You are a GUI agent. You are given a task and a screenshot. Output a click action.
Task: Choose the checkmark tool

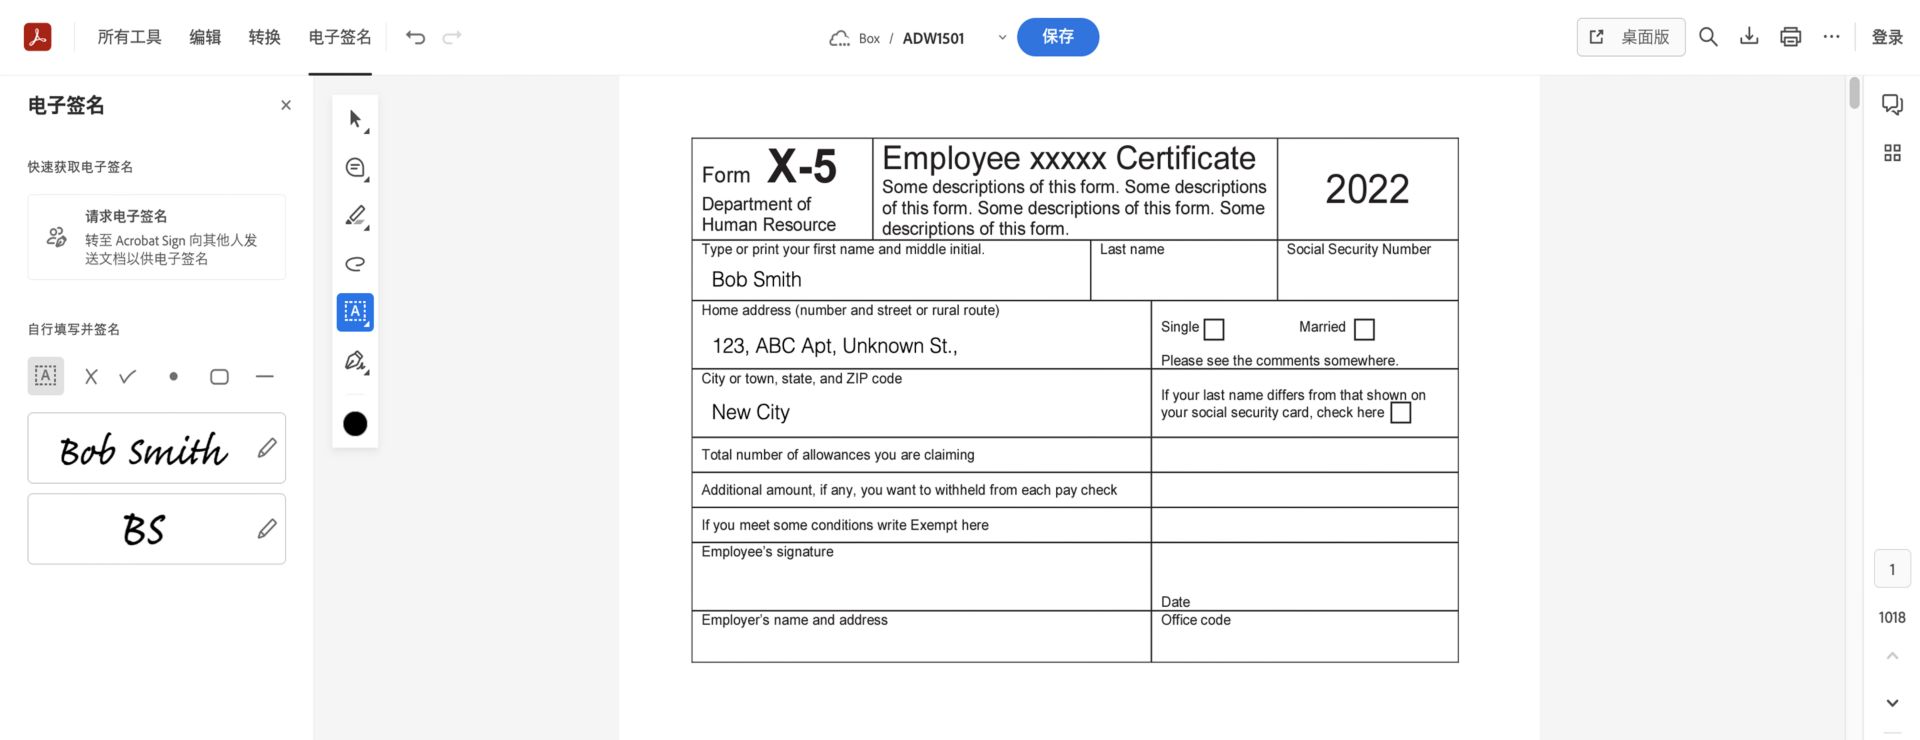pyautogui.click(x=127, y=377)
